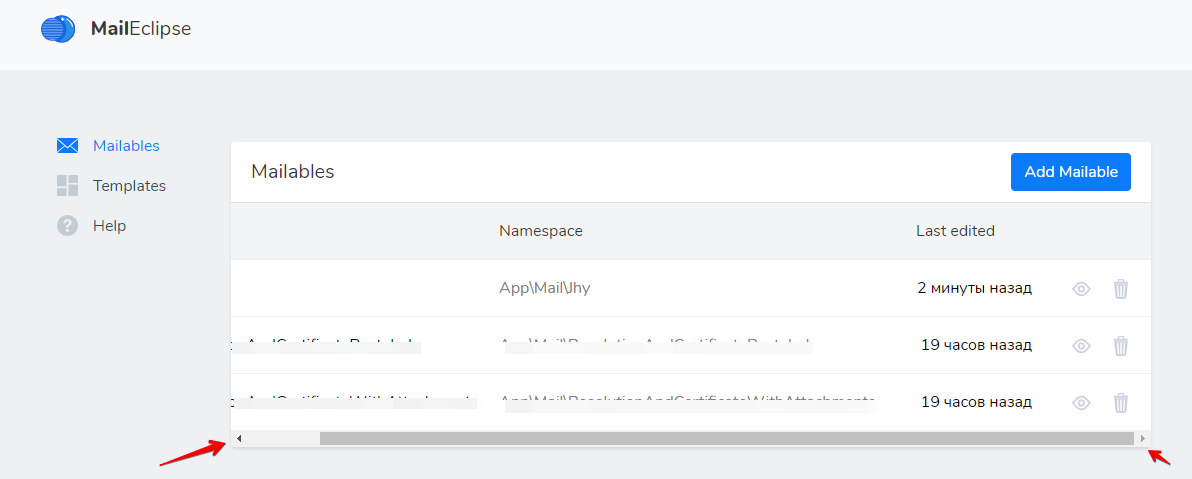This screenshot has width=1192, height=479.
Task: Click the question mark Help icon
Action: tap(68, 226)
